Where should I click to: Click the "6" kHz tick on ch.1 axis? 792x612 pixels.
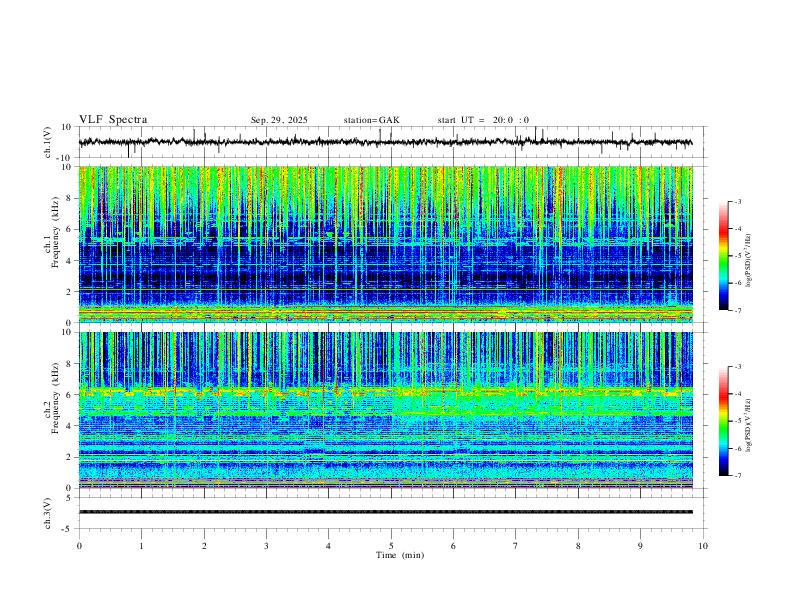[70, 229]
